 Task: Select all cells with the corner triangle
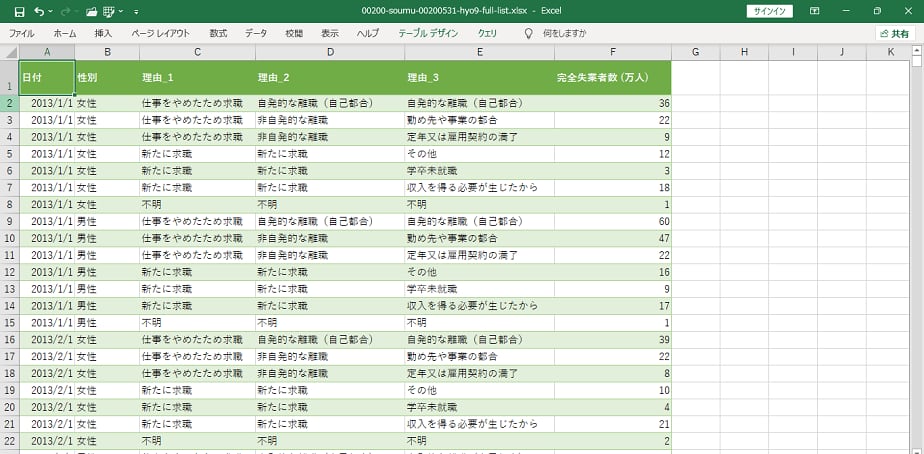(9, 52)
